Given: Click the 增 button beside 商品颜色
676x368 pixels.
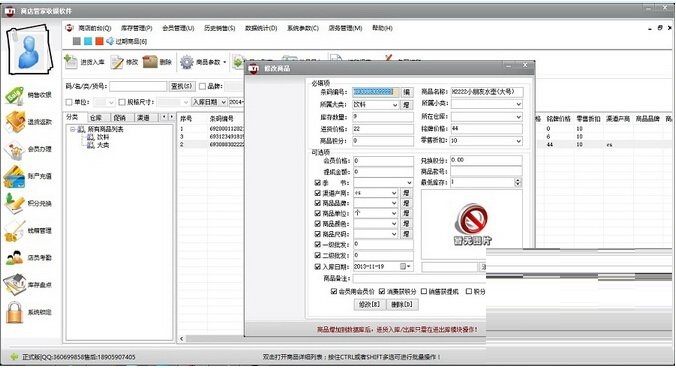Looking at the screenshot, I should coord(406,224).
